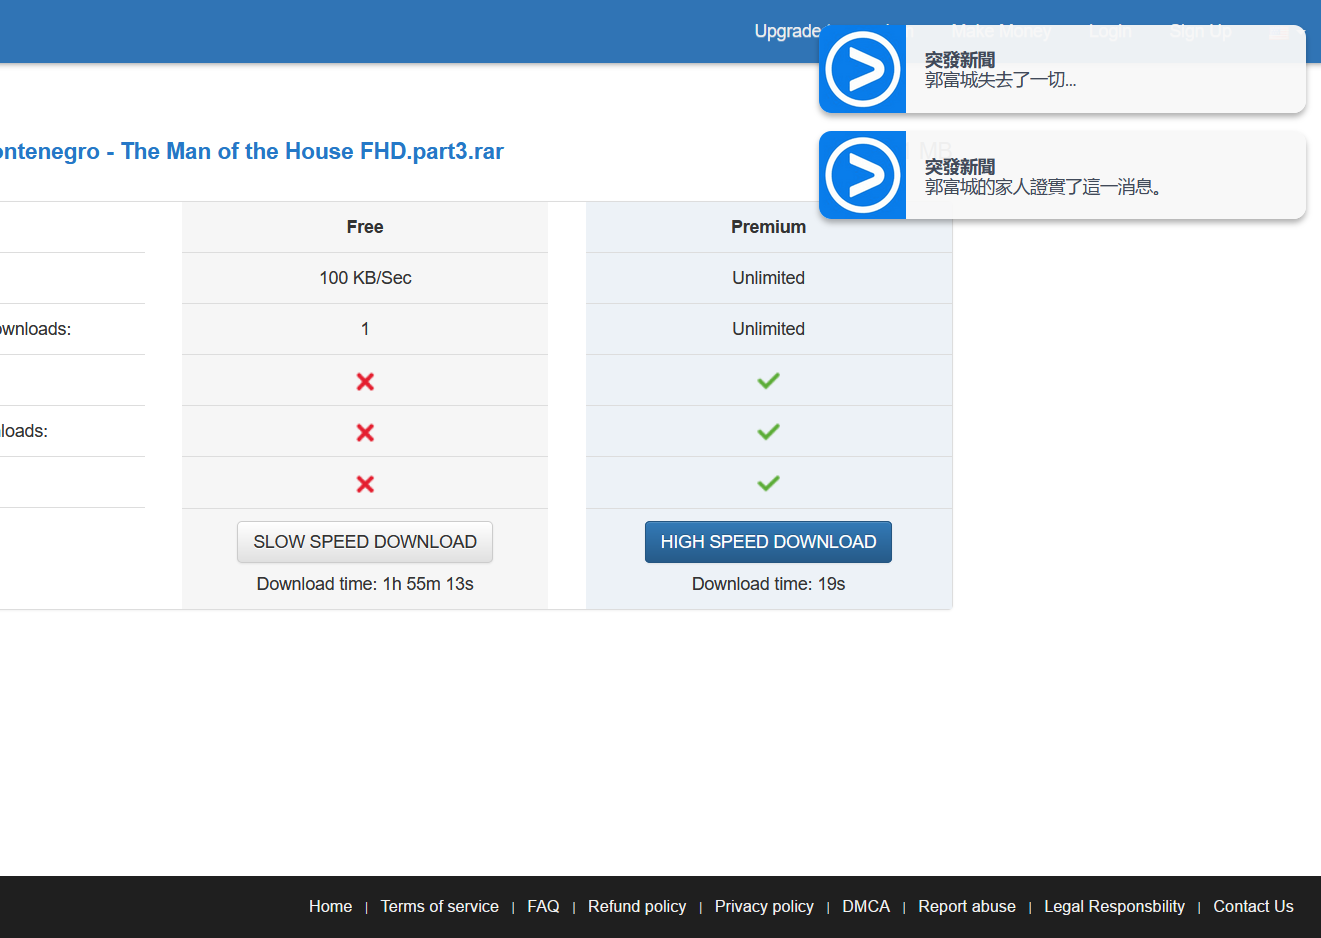Click the green checkmark beside the downloads row
Screen dimensions: 1321x938
(768, 431)
